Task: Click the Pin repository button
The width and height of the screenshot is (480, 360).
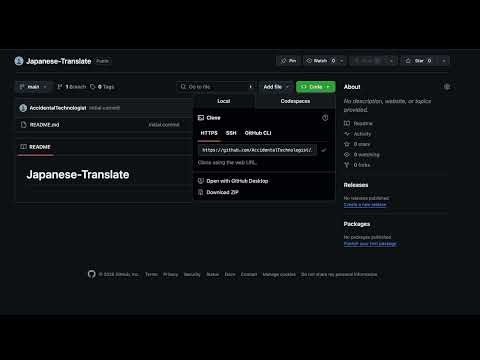Action: point(289,61)
